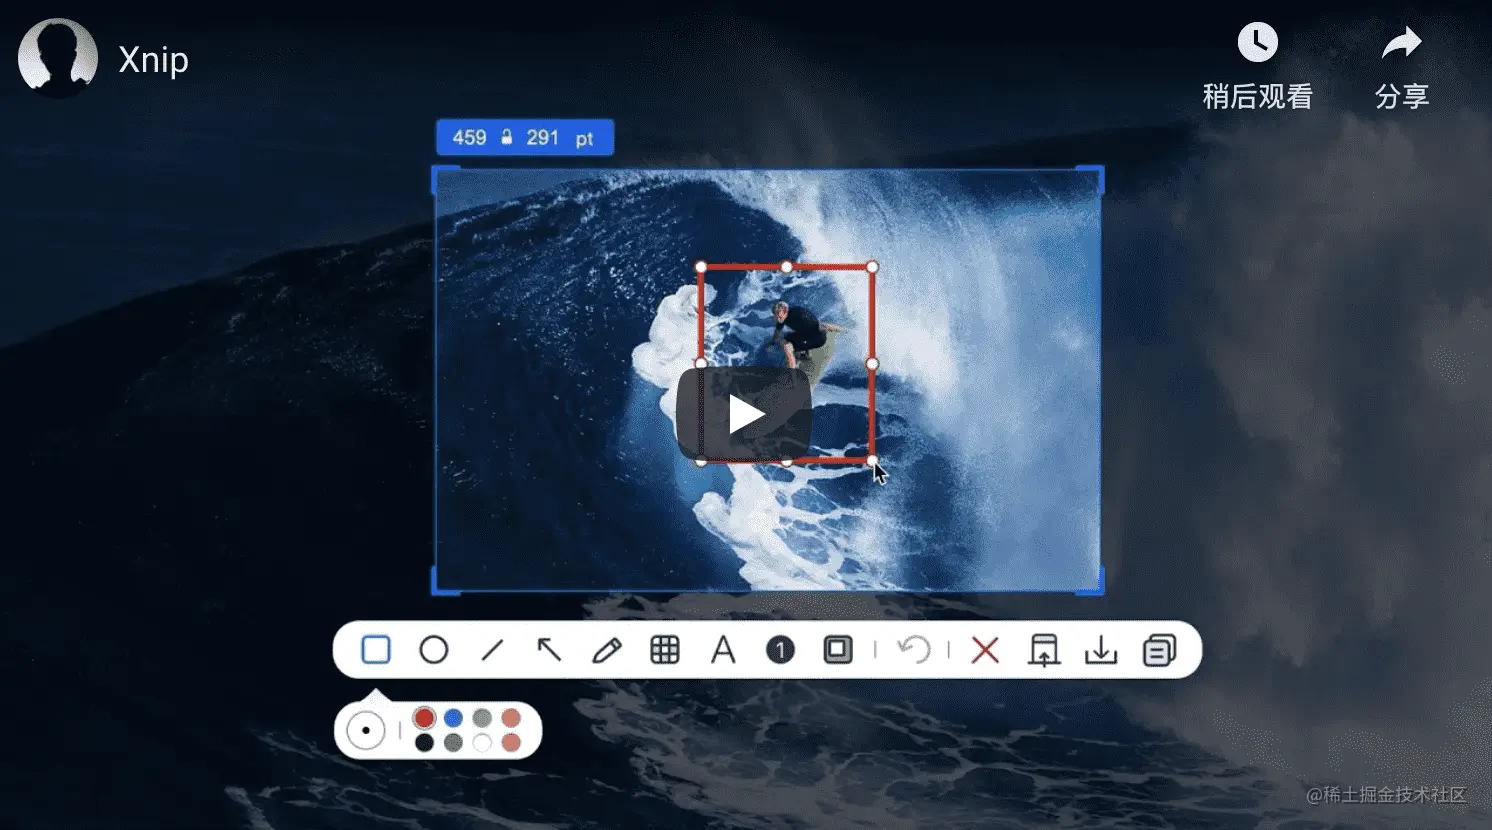Choose the salmon swatch beside light gray swatch
This screenshot has width=1492, height=830.
click(511, 718)
